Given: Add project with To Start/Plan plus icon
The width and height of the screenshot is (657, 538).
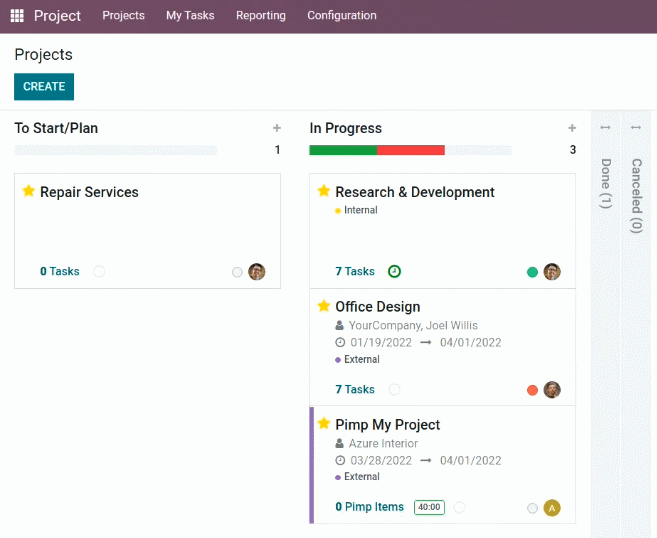Looking at the screenshot, I should (x=277, y=128).
